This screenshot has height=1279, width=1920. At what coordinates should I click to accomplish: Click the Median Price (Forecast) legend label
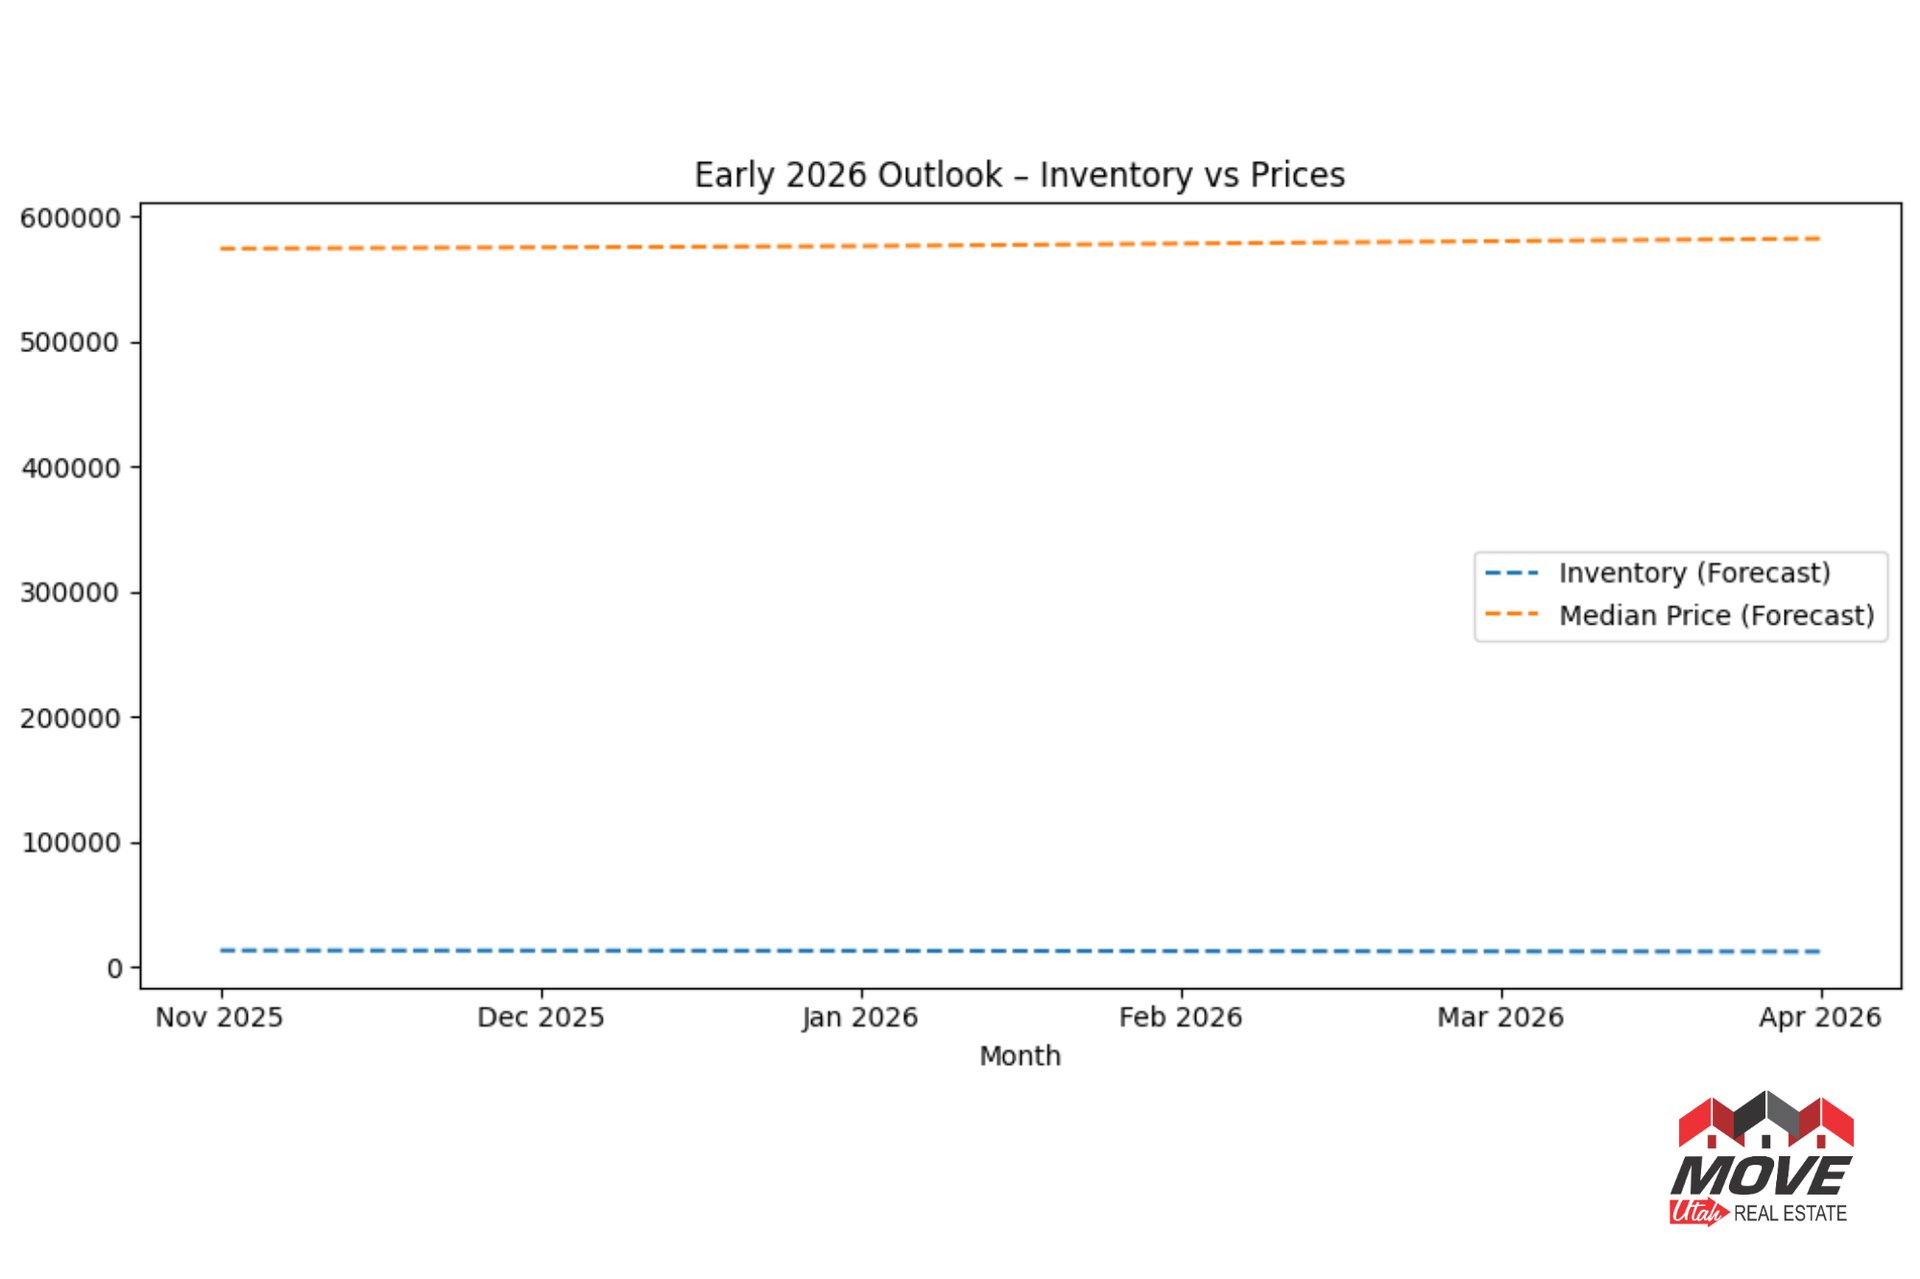(1716, 615)
